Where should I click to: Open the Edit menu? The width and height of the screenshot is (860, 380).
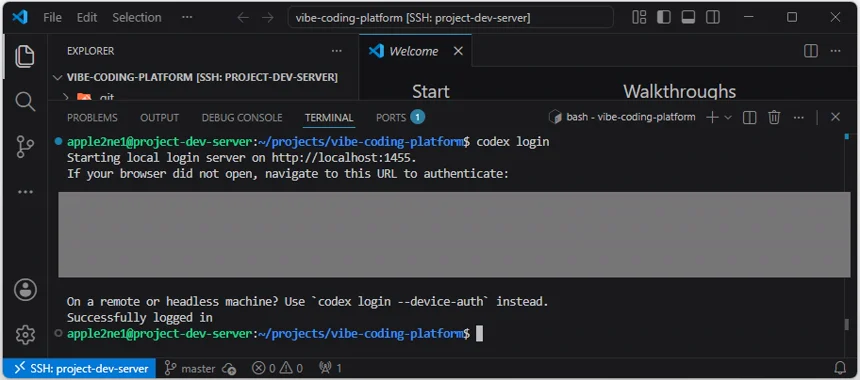click(87, 18)
